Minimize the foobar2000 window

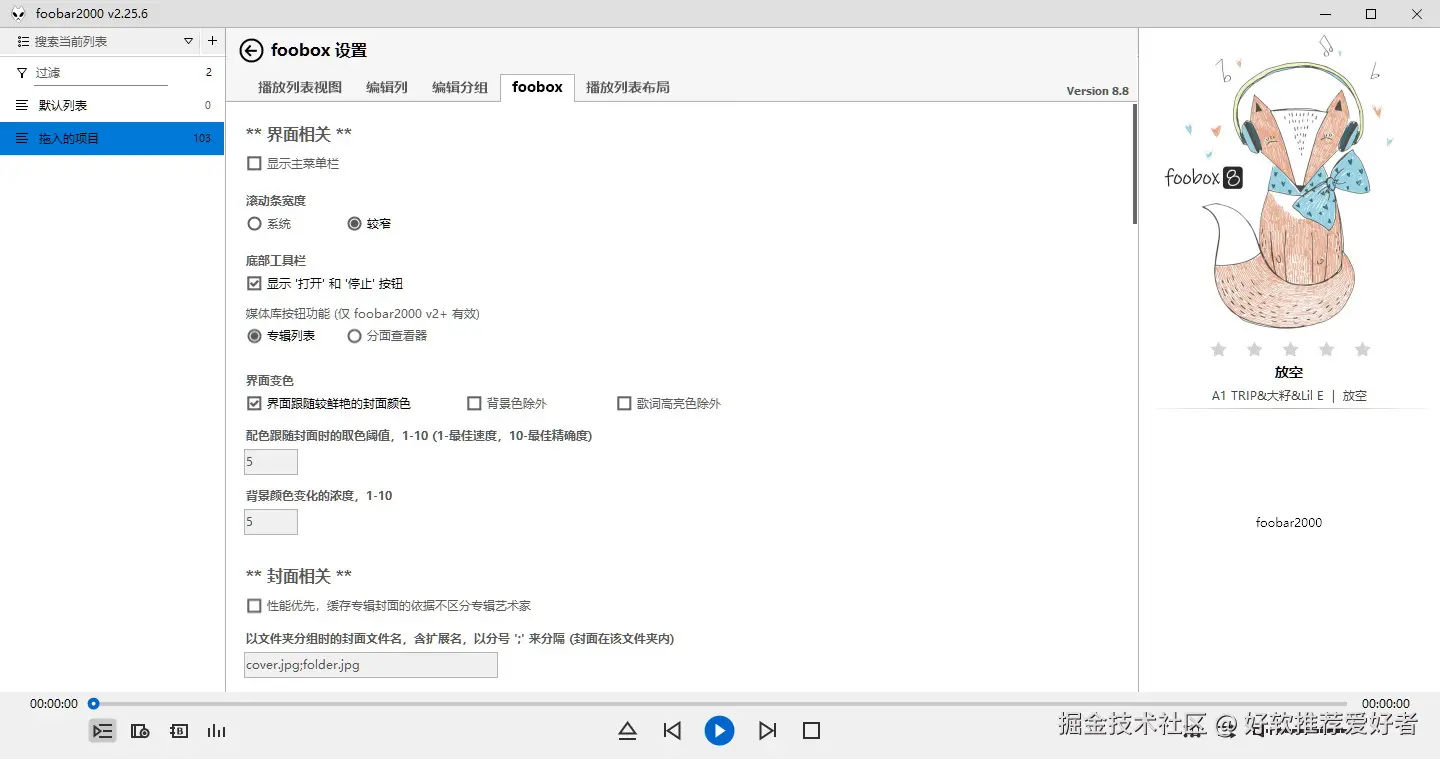click(x=1325, y=13)
